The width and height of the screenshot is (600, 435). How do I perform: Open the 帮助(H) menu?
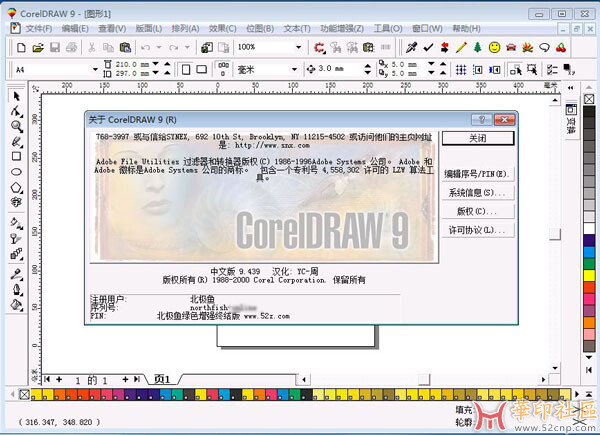[x=466, y=29]
